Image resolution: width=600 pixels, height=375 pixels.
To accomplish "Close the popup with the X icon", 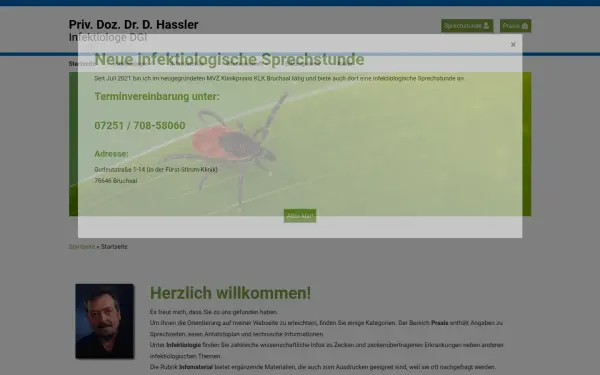I will 513,44.
